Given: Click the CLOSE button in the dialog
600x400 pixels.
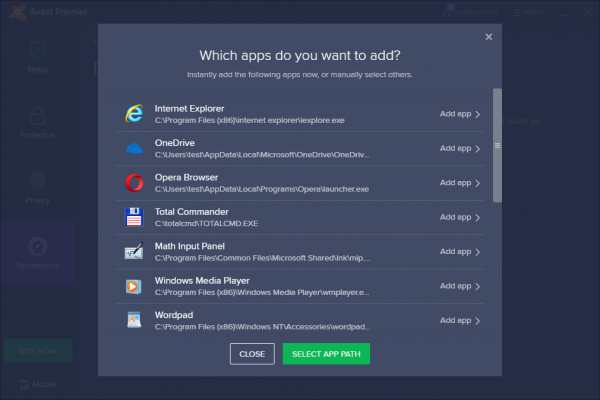Looking at the screenshot, I should 252,354.
